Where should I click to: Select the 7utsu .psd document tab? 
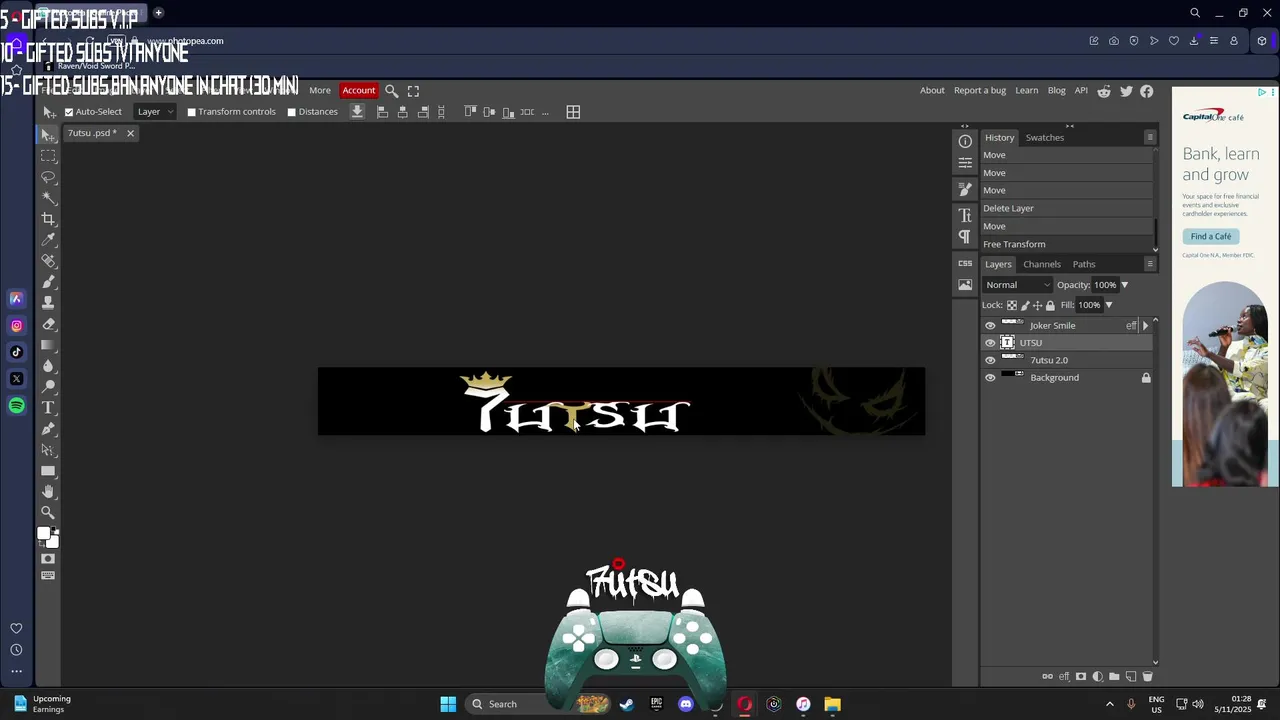[92, 133]
